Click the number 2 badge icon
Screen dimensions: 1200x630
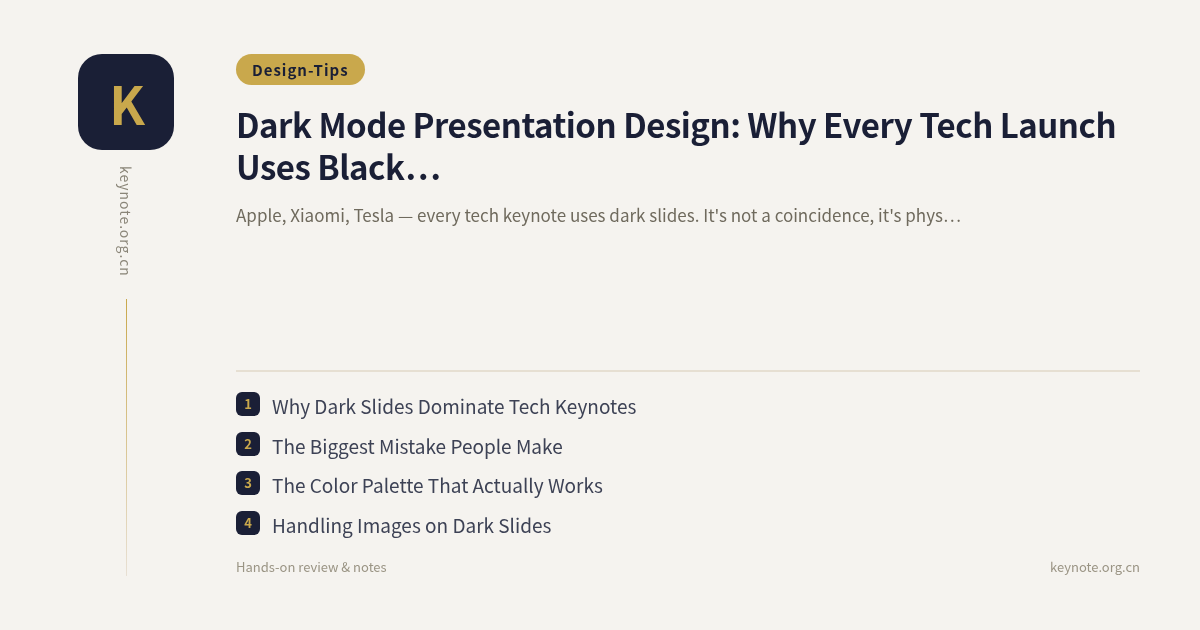[x=248, y=444]
